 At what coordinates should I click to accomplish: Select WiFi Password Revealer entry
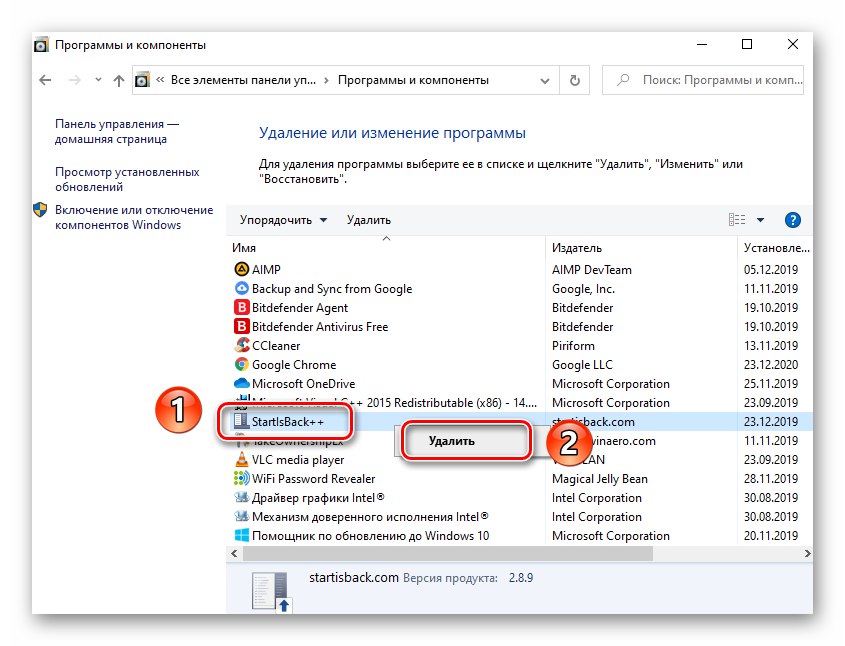coord(313,478)
